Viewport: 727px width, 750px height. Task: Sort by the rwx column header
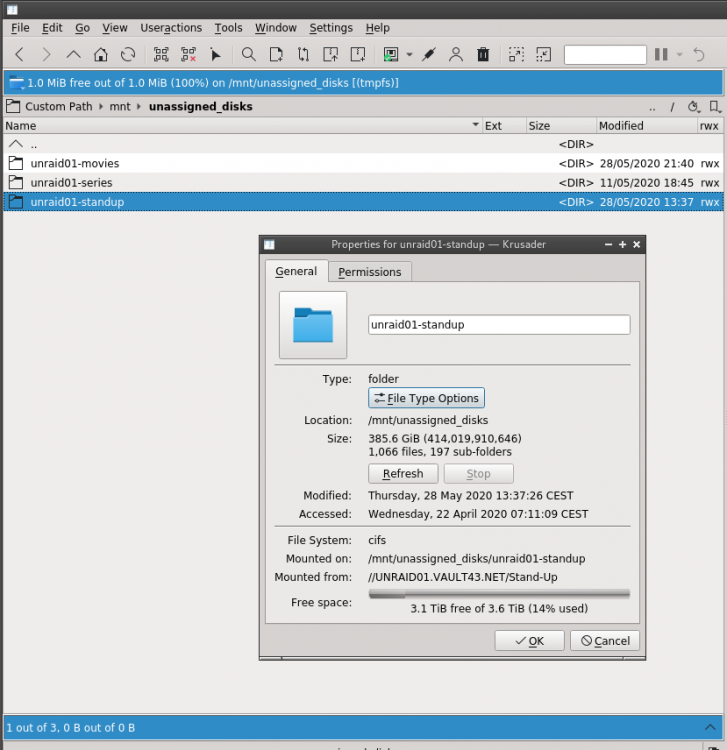pos(710,126)
